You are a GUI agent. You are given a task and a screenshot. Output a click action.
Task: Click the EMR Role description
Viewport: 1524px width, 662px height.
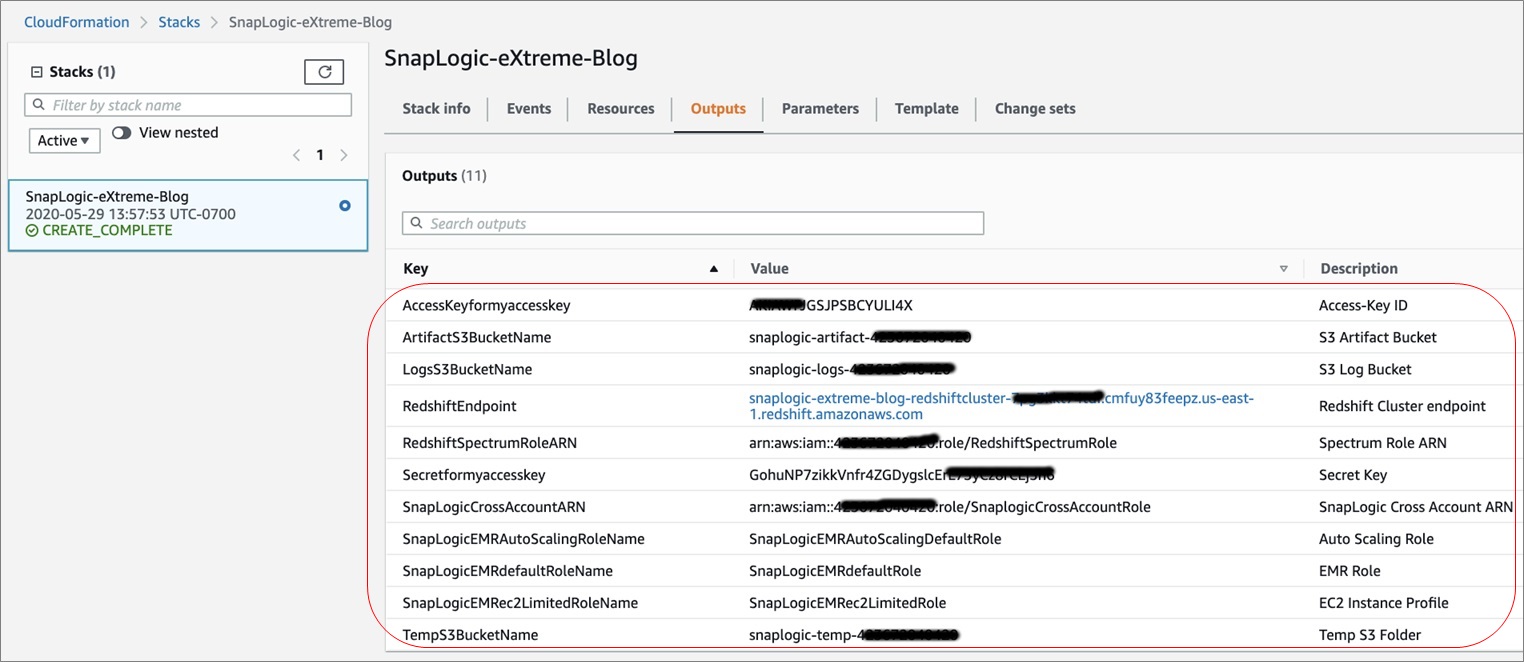click(x=1350, y=571)
